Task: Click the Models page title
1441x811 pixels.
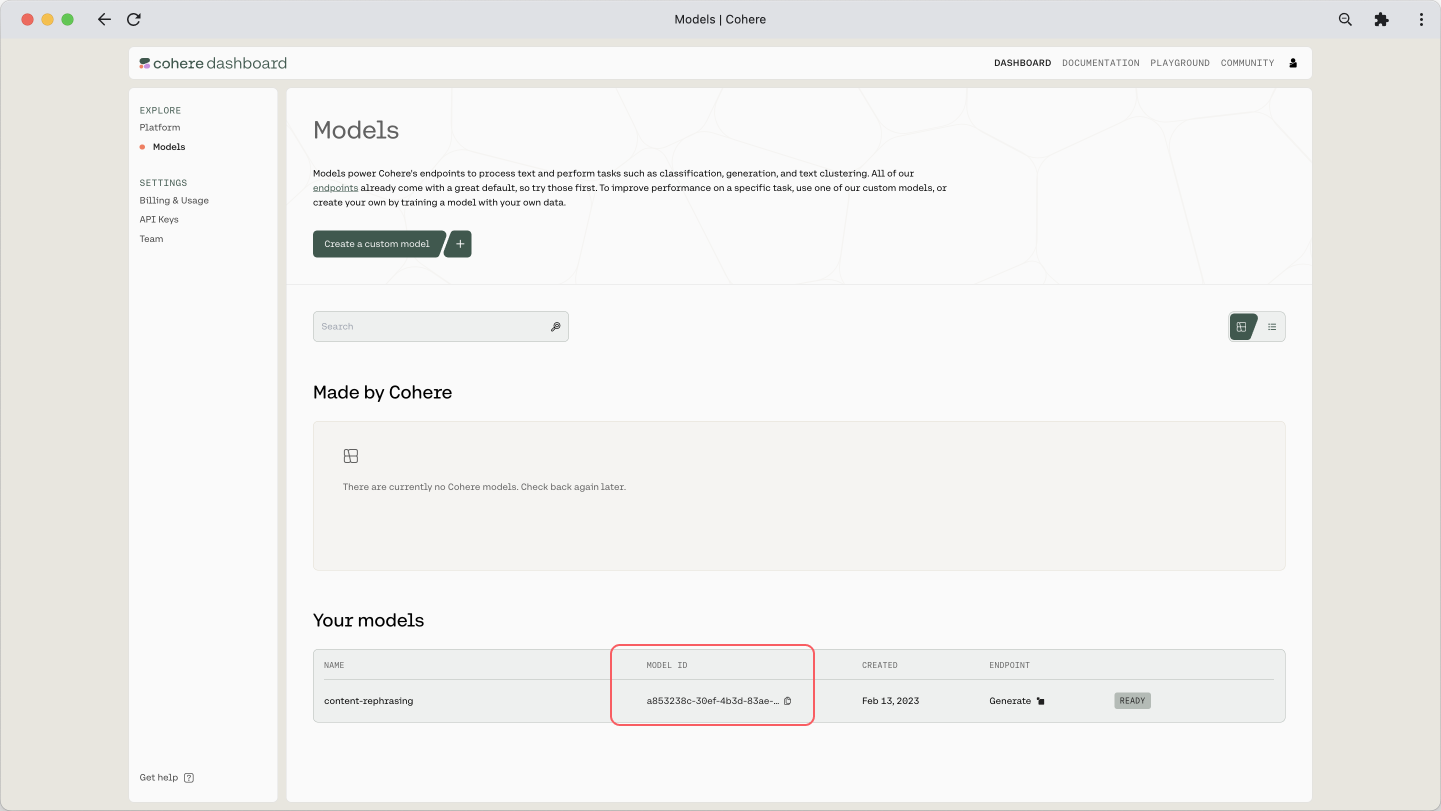Action: (356, 131)
